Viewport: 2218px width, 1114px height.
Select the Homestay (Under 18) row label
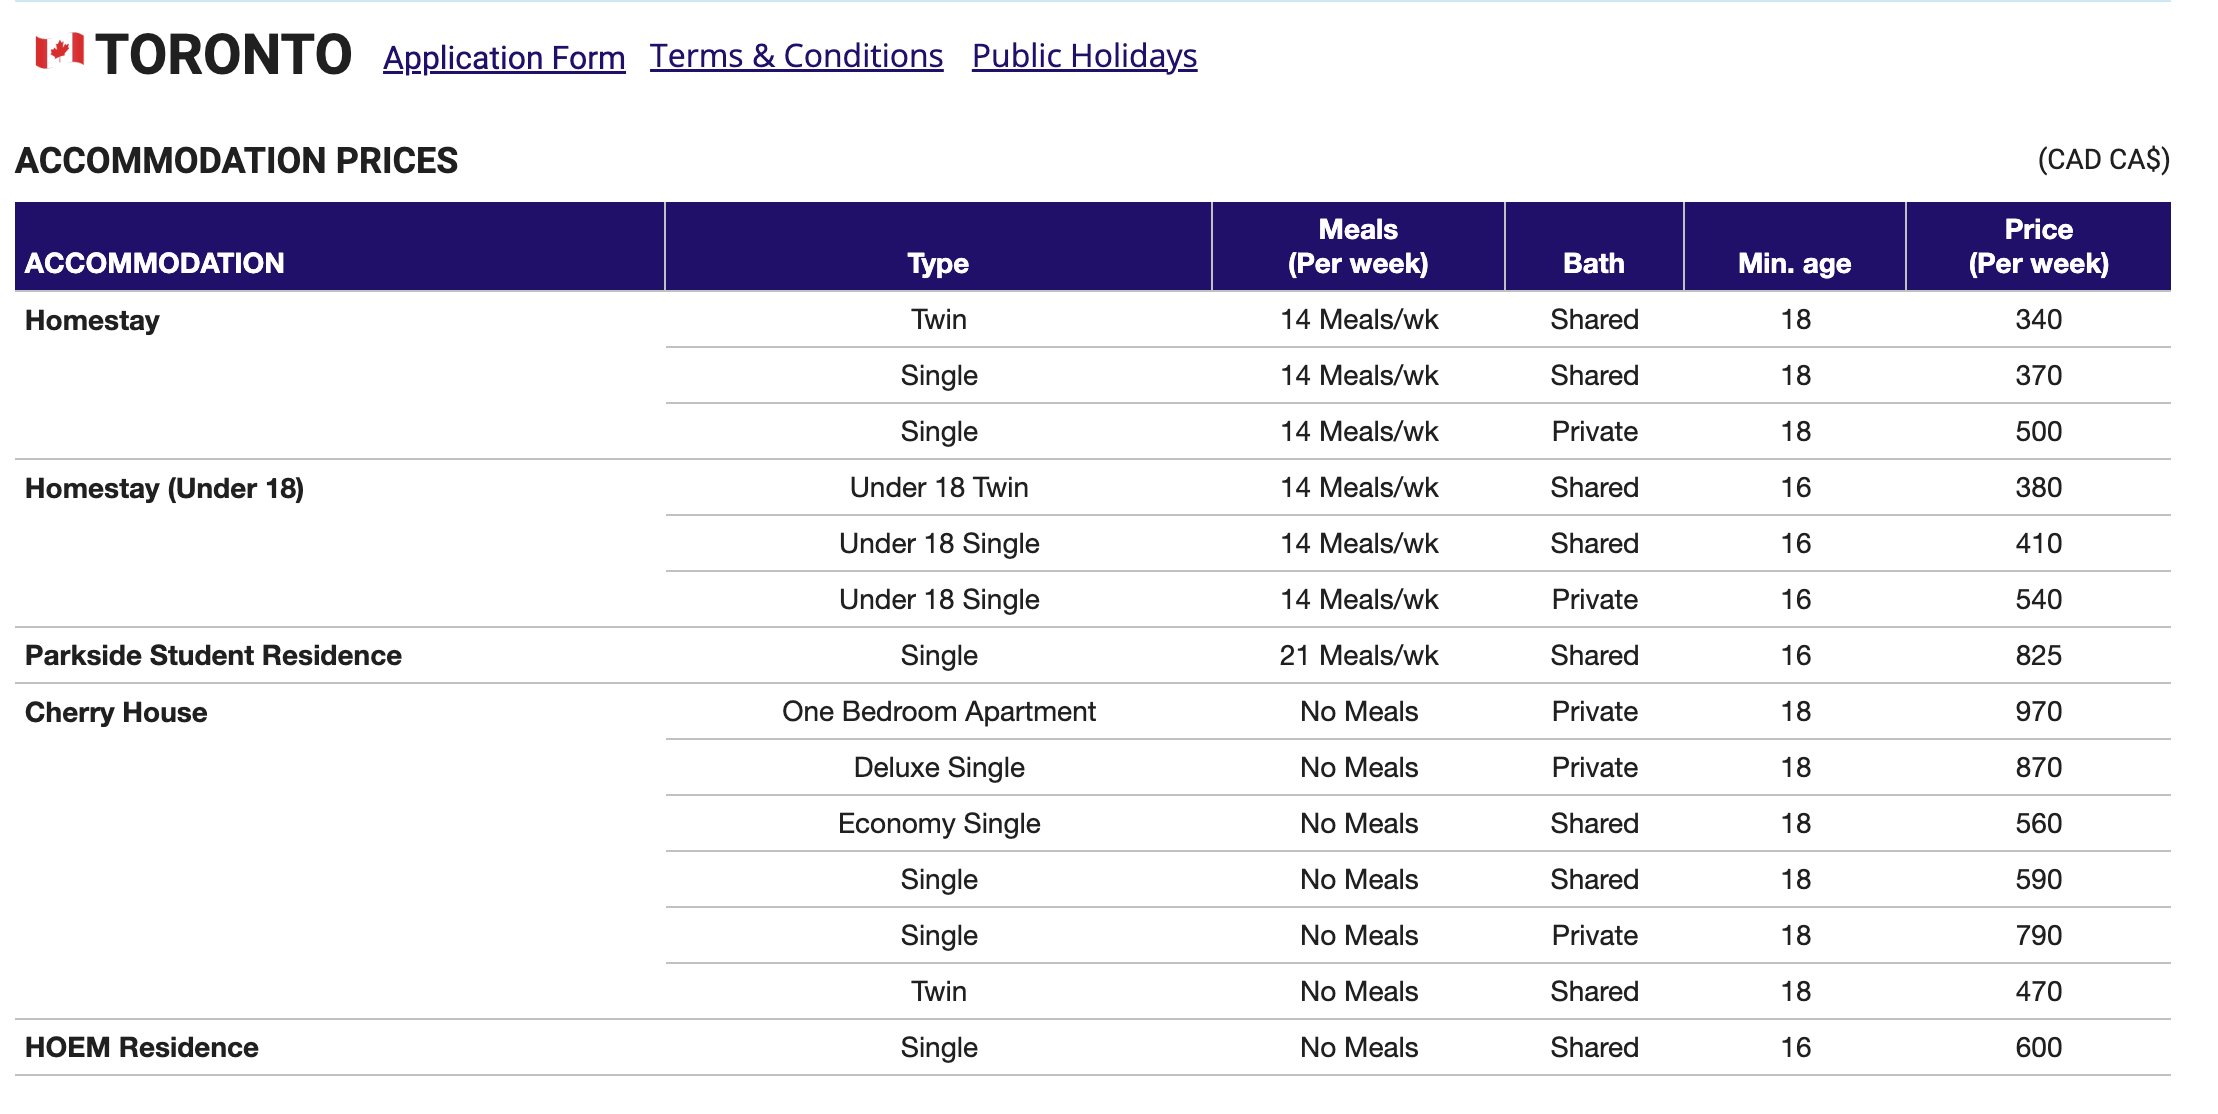(x=164, y=488)
